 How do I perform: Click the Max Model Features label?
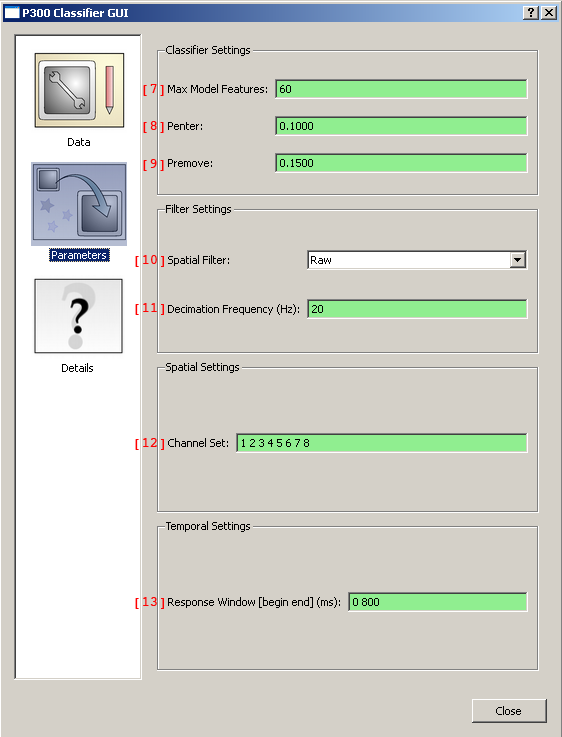(x=217, y=89)
